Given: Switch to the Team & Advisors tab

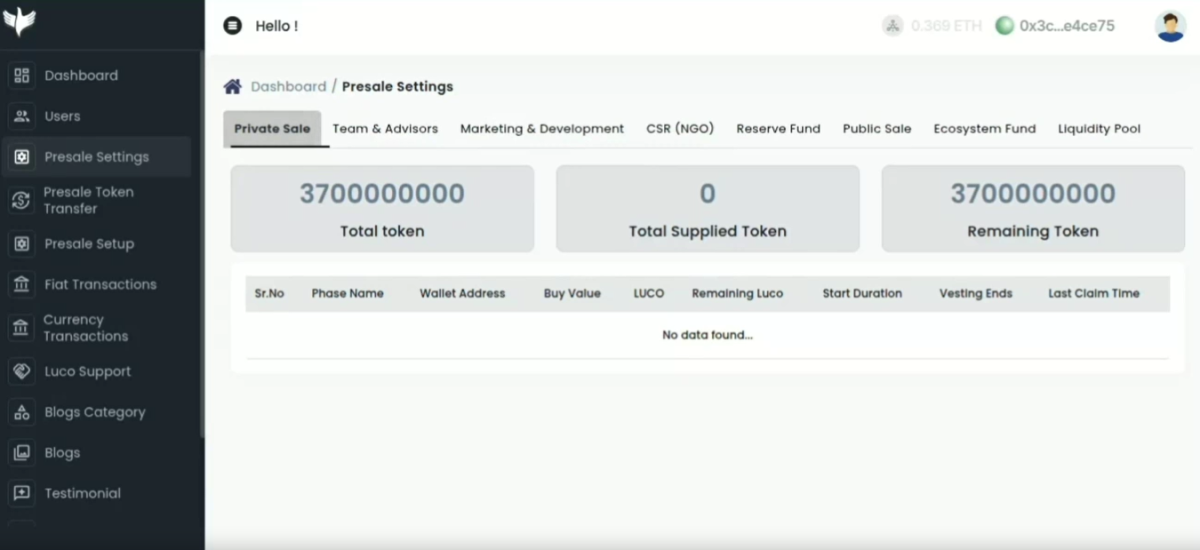Looking at the screenshot, I should [385, 129].
